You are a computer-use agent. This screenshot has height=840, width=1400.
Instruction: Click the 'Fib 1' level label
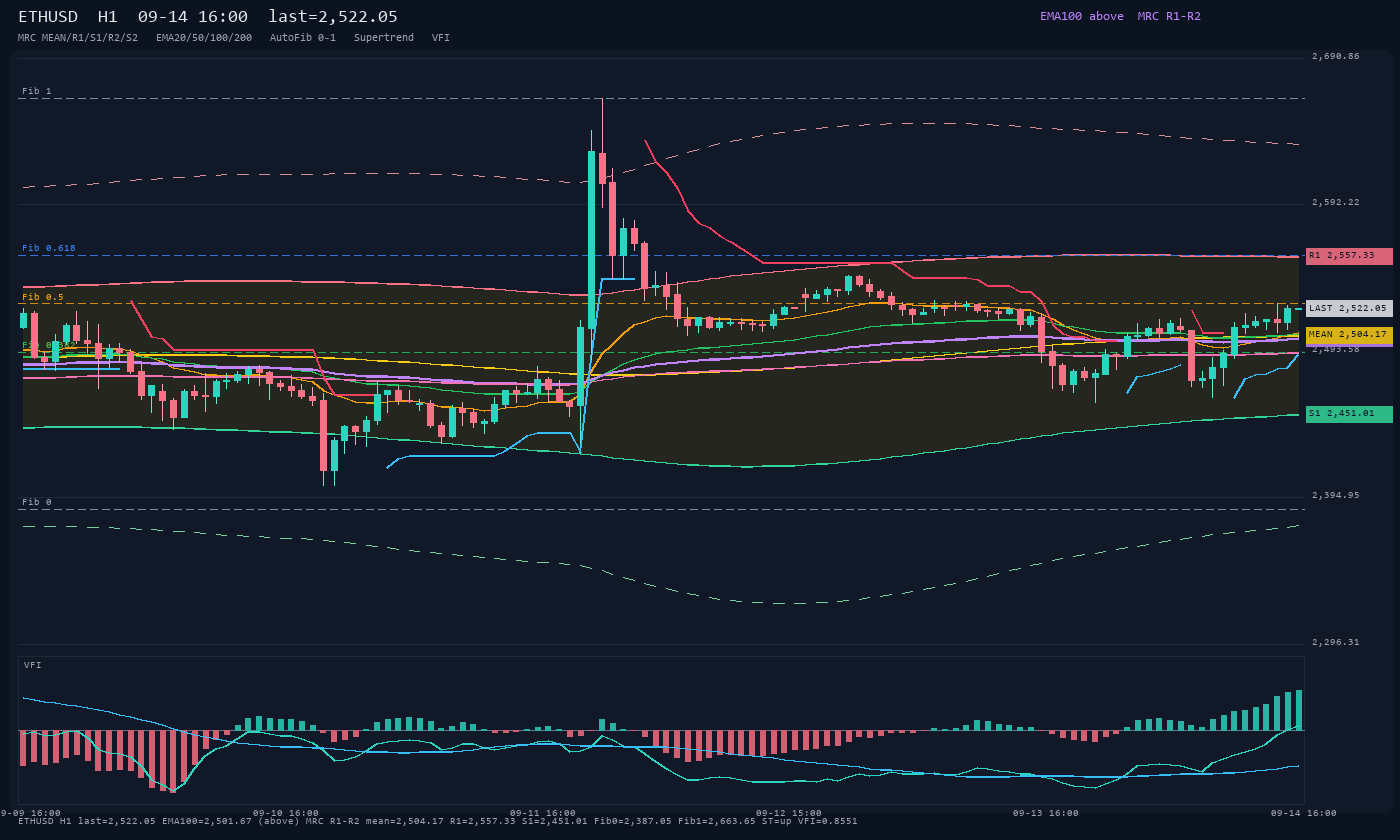(x=37, y=91)
